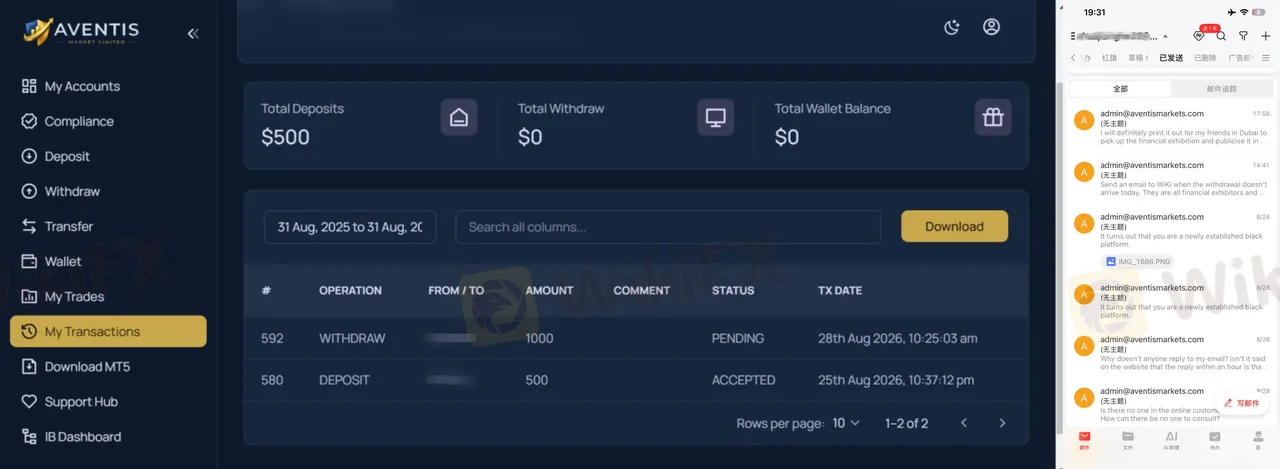Viewport: 1280px width, 469px height.
Task: Open email asking why nobody replies
Action: [x=1171, y=353]
